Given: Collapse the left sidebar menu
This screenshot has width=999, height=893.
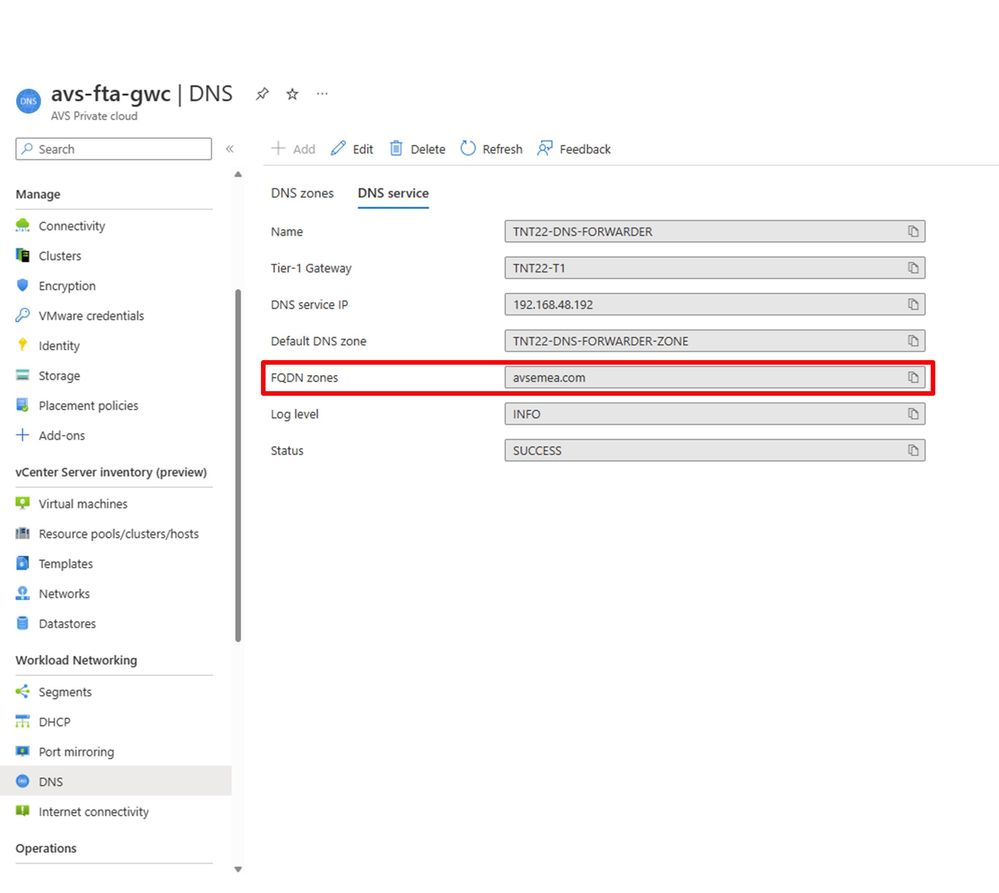Looking at the screenshot, I should (x=229, y=149).
